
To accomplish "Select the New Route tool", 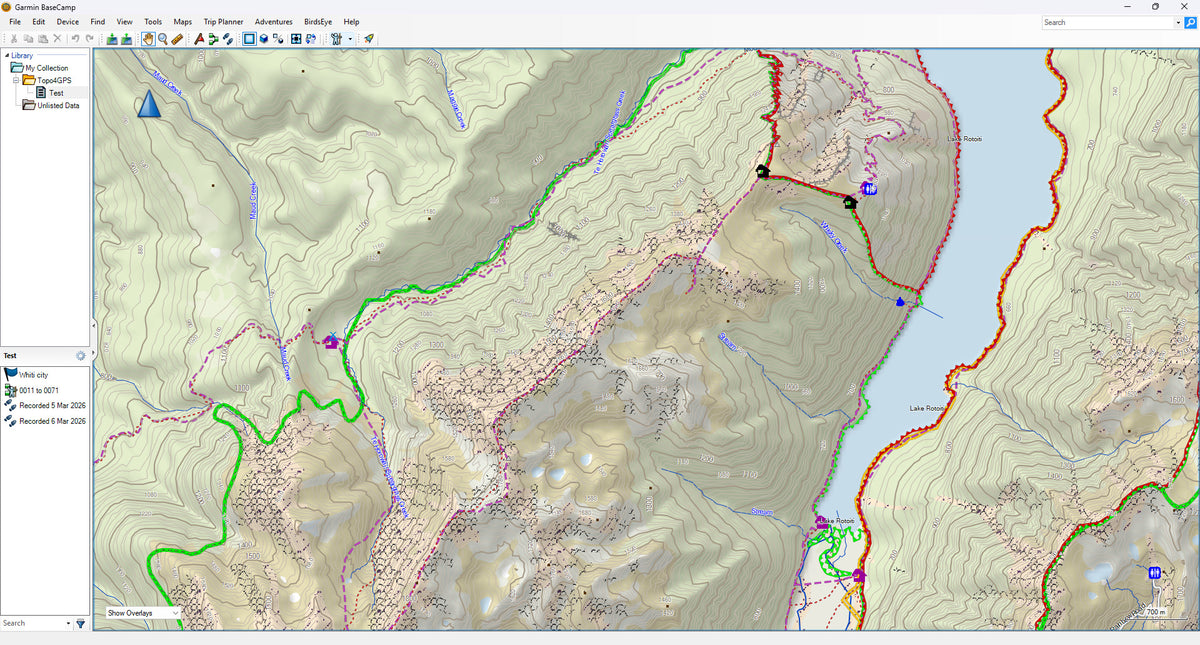I will (x=213, y=39).
